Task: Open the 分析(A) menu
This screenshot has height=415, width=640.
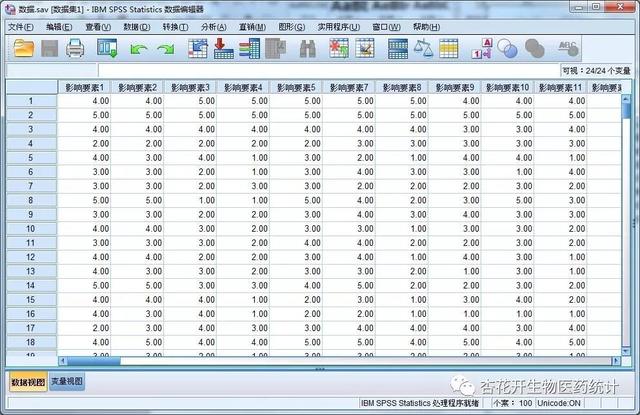Action: 213,27
